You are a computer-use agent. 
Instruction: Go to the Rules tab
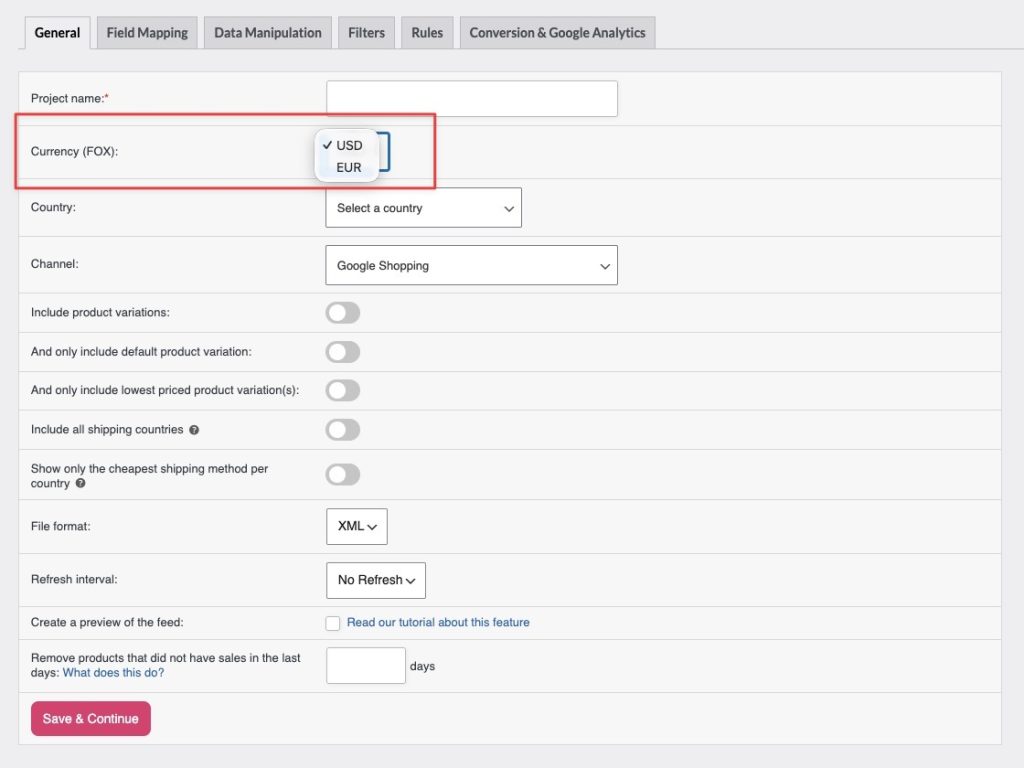click(427, 33)
